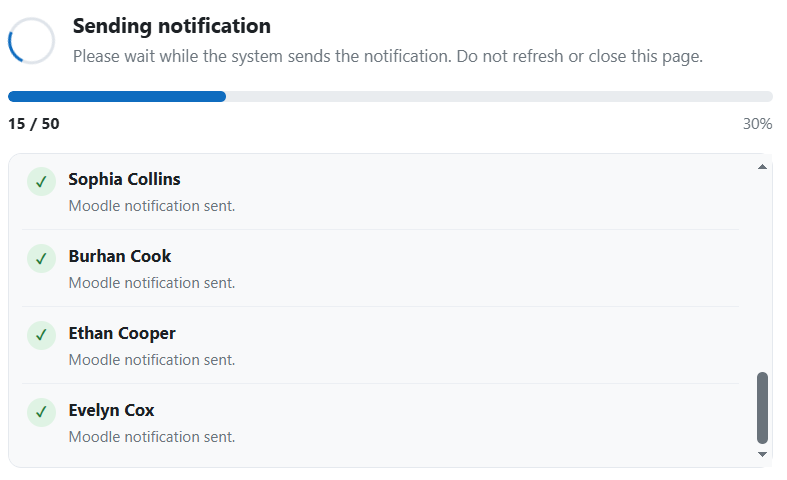
Task: Click the green checkmark beside Burhan Cook
Action: (41, 259)
